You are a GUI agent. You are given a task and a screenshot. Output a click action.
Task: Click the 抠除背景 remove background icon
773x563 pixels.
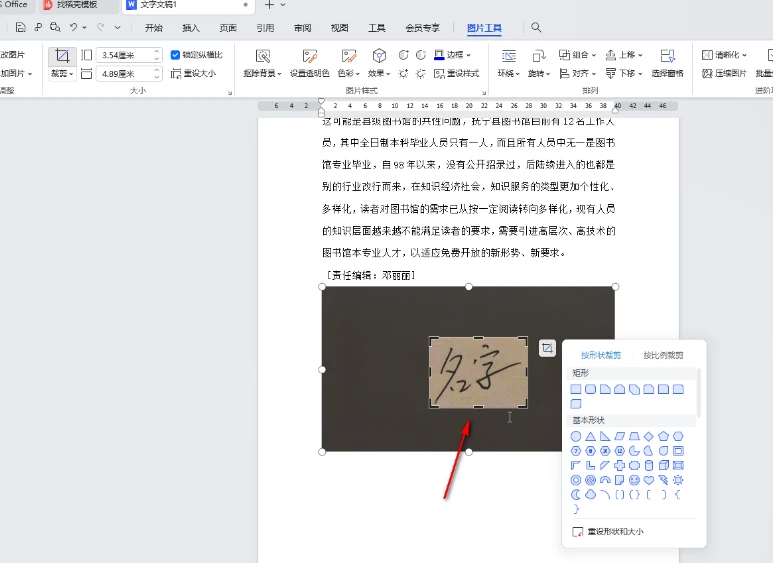[x=263, y=56]
